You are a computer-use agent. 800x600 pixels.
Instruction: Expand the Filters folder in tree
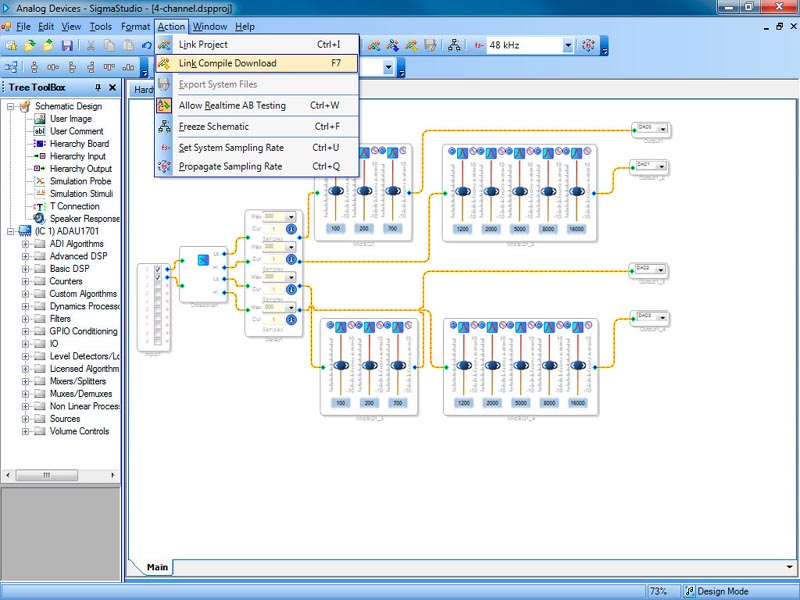[x=25, y=319]
